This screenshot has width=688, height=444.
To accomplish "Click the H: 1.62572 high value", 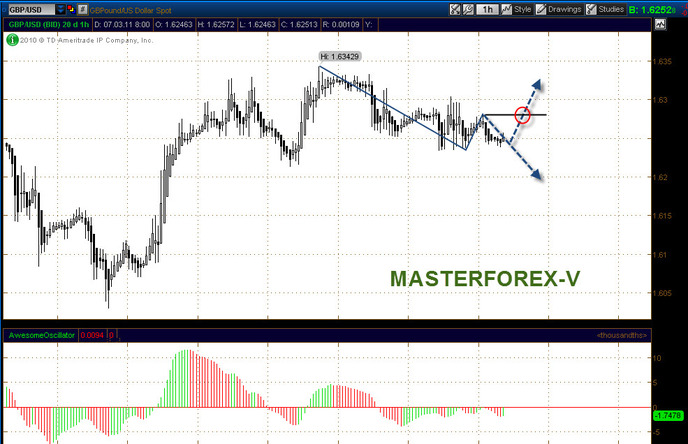I will (216, 25).
